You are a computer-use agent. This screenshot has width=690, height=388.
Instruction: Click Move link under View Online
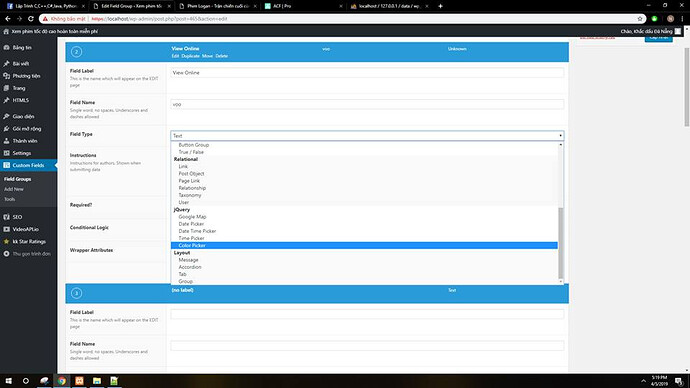coord(207,56)
